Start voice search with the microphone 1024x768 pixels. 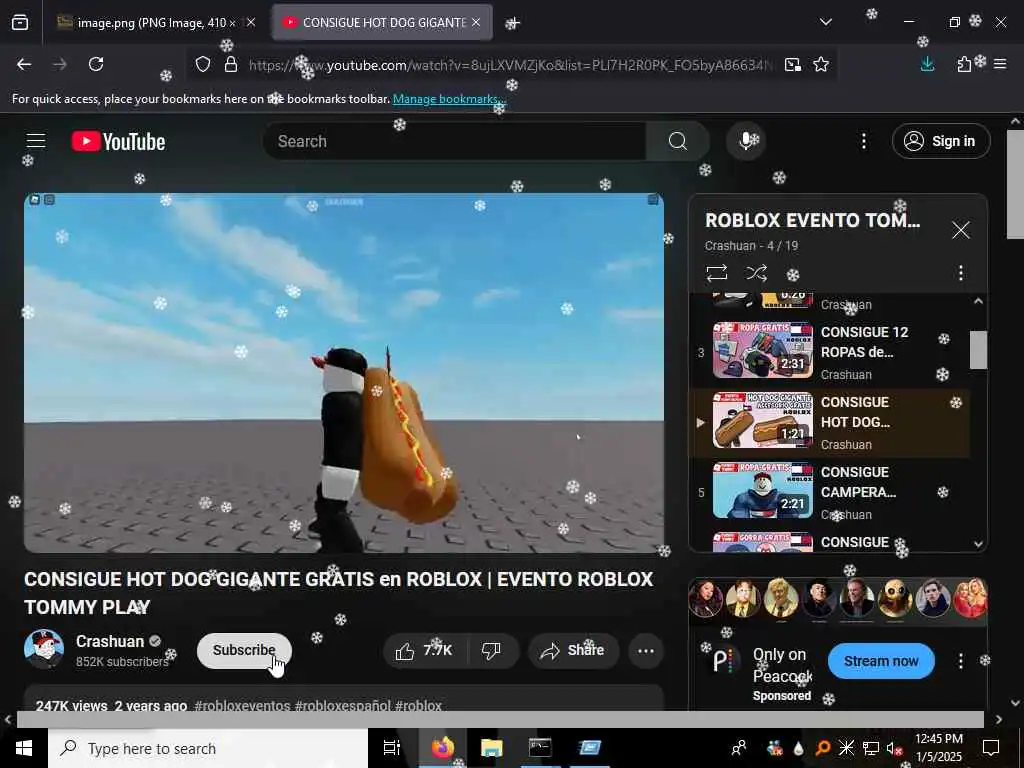746,140
